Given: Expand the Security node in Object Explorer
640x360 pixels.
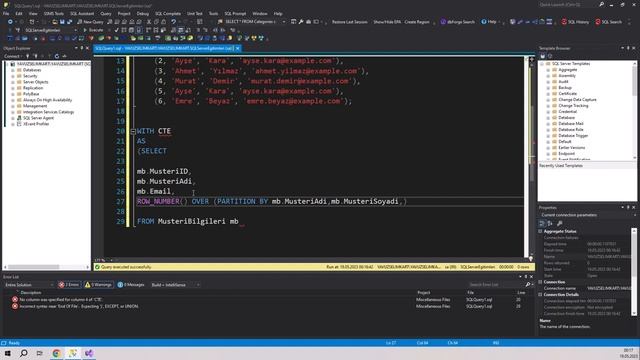Looking at the screenshot, I should (x=13, y=76).
